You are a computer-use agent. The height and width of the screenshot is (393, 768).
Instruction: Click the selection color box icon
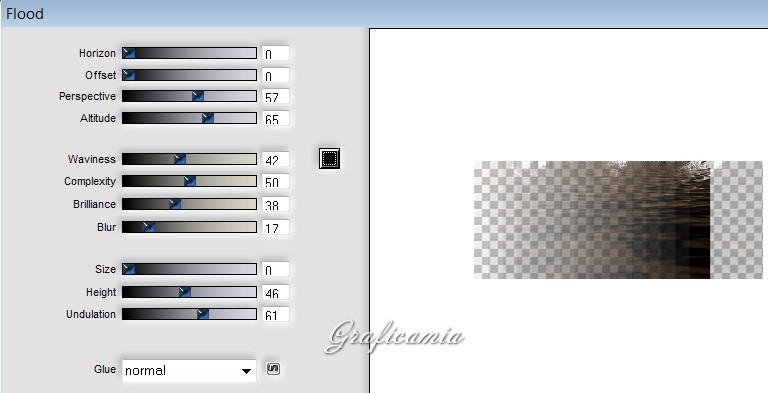[329, 159]
